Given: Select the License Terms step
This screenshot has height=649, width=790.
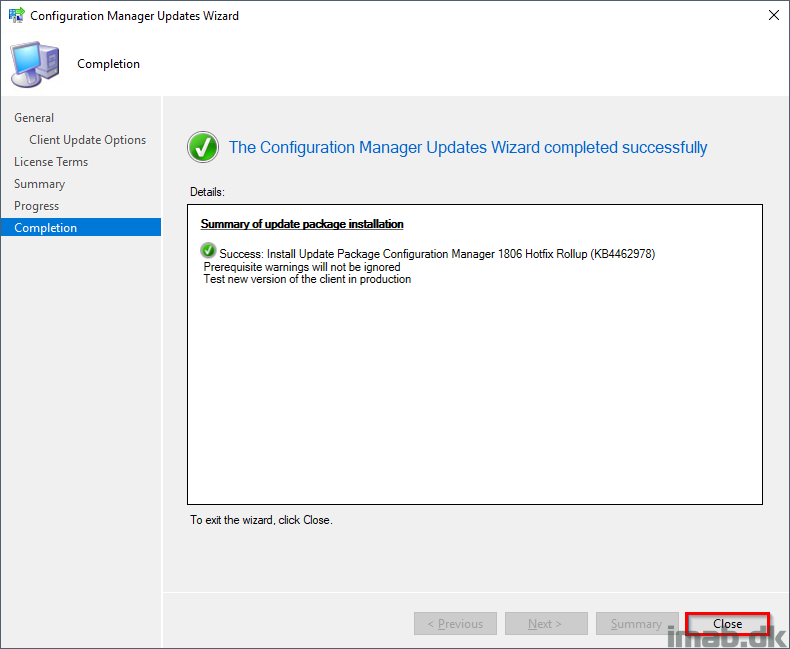Looking at the screenshot, I should pyautogui.click(x=51, y=162).
